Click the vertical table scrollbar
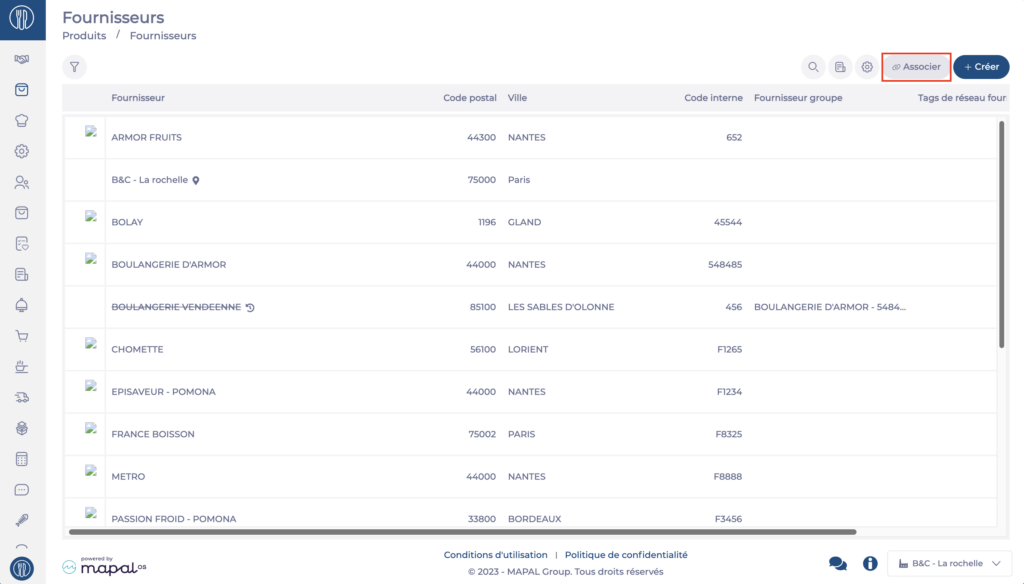The image size is (1024, 584). 1001,234
